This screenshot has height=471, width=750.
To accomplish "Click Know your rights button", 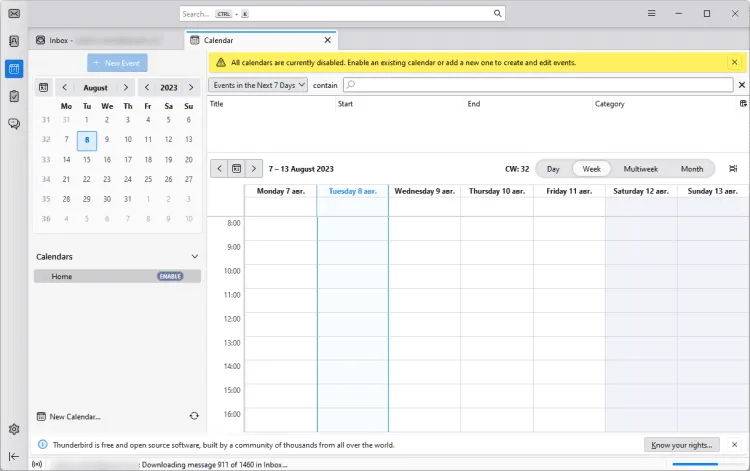I will click(682, 445).
